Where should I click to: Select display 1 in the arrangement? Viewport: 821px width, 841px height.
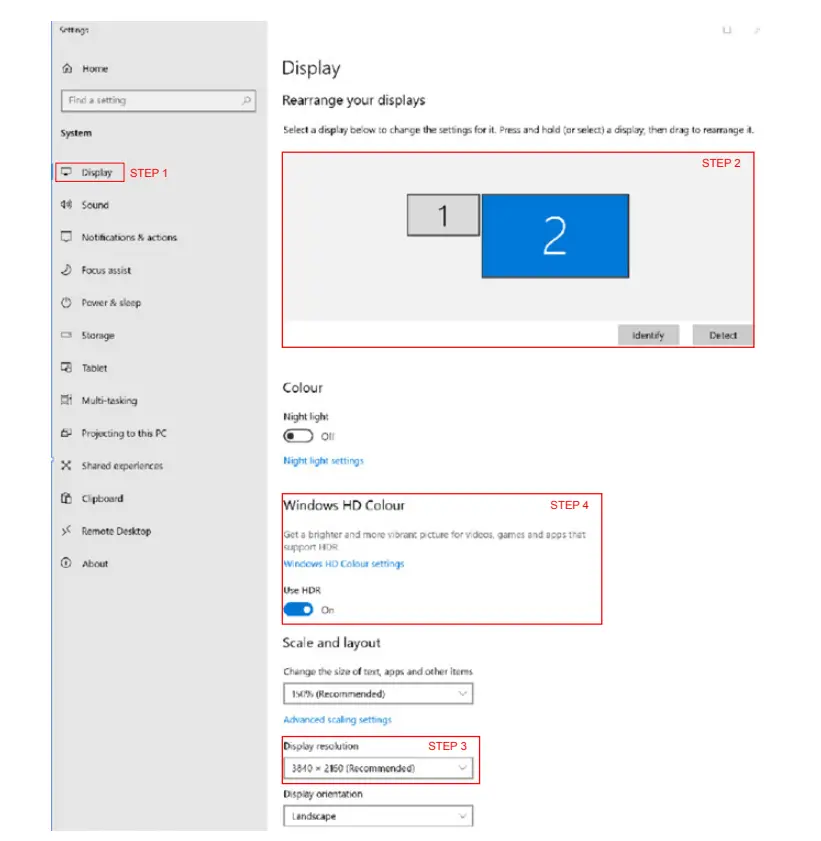click(x=443, y=215)
